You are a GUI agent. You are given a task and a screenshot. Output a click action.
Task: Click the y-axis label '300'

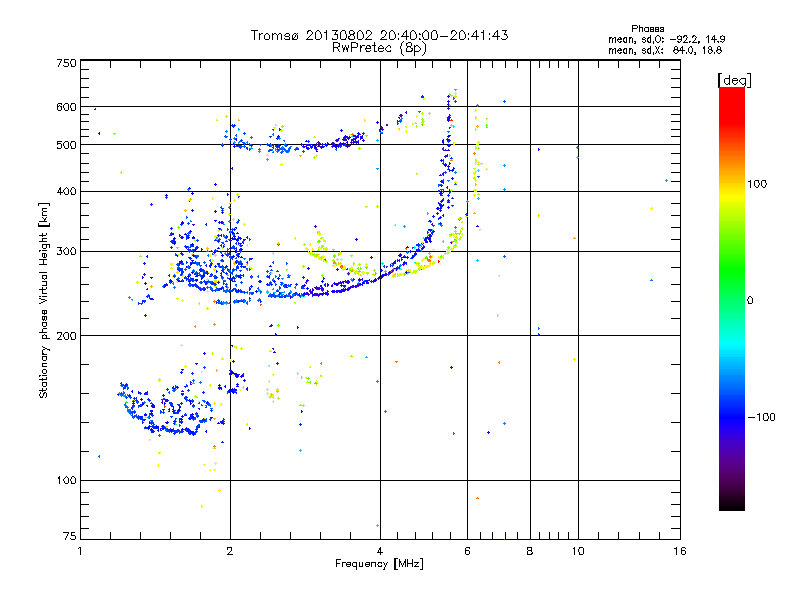(x=66, y=251)
